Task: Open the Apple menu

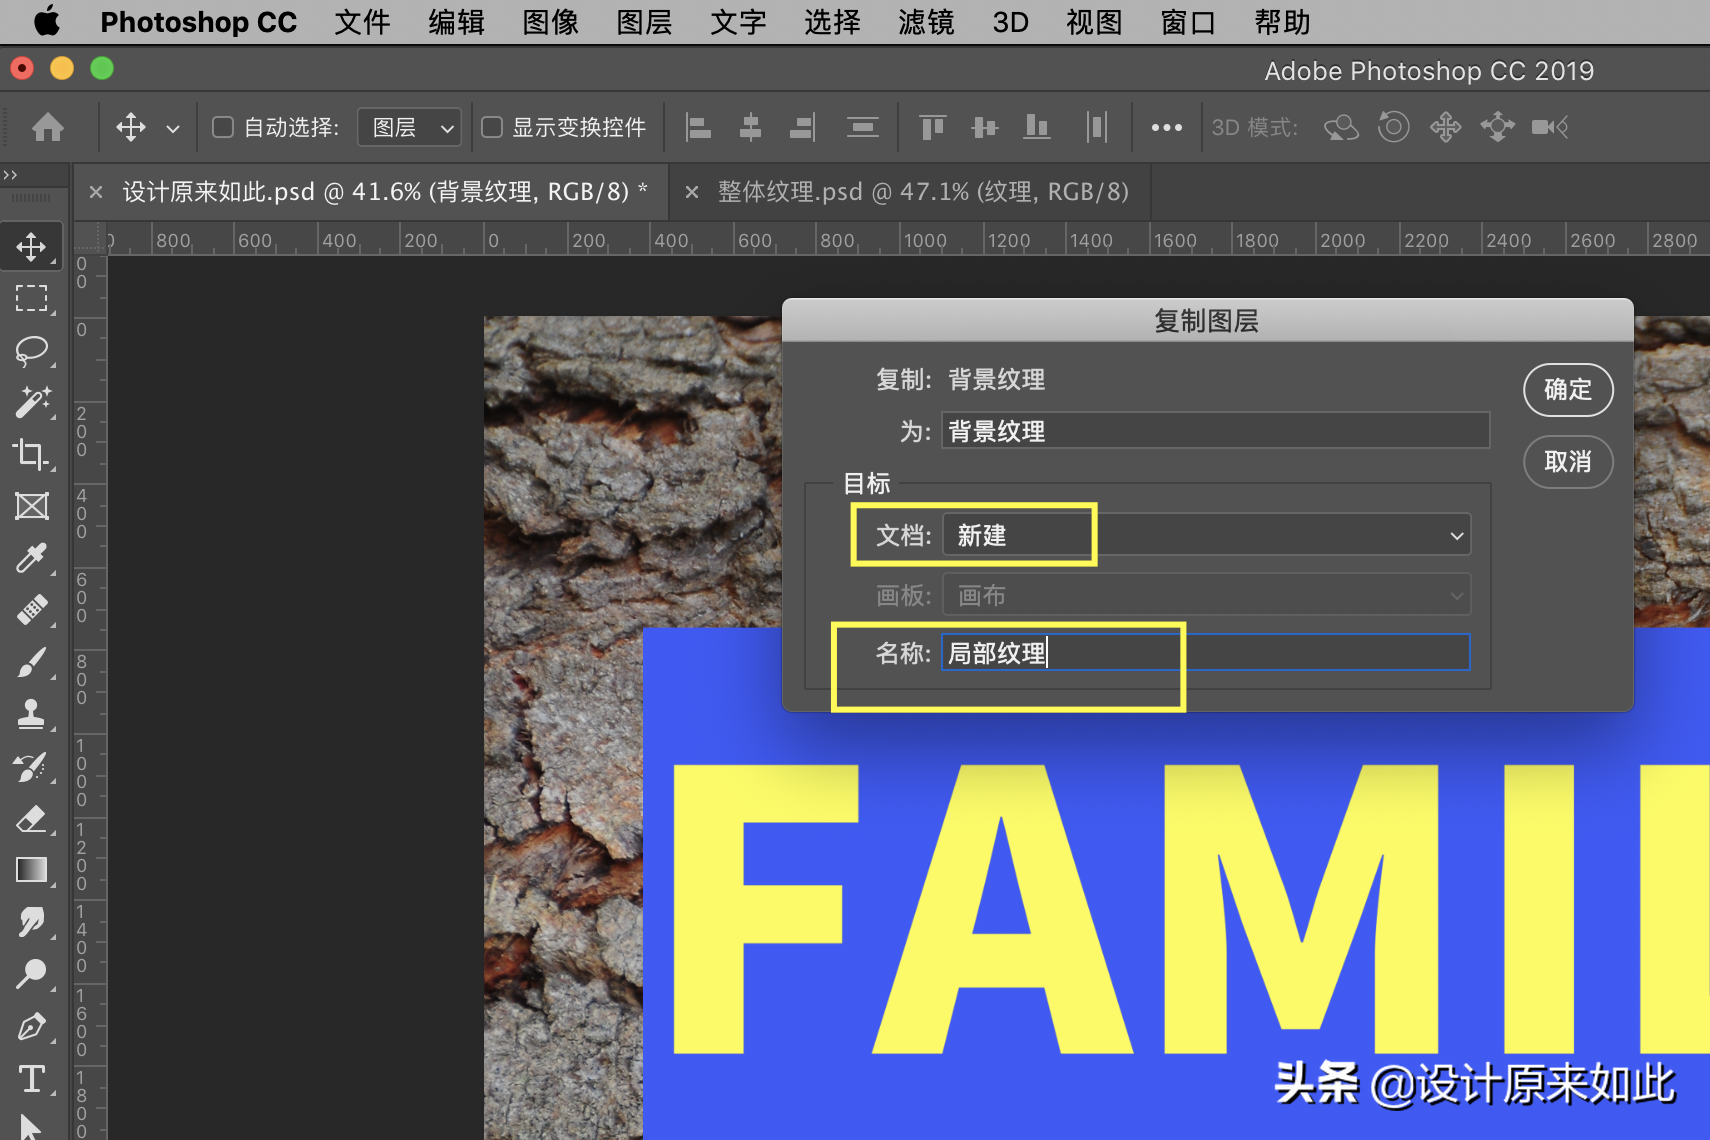Action: click(46, 21)
